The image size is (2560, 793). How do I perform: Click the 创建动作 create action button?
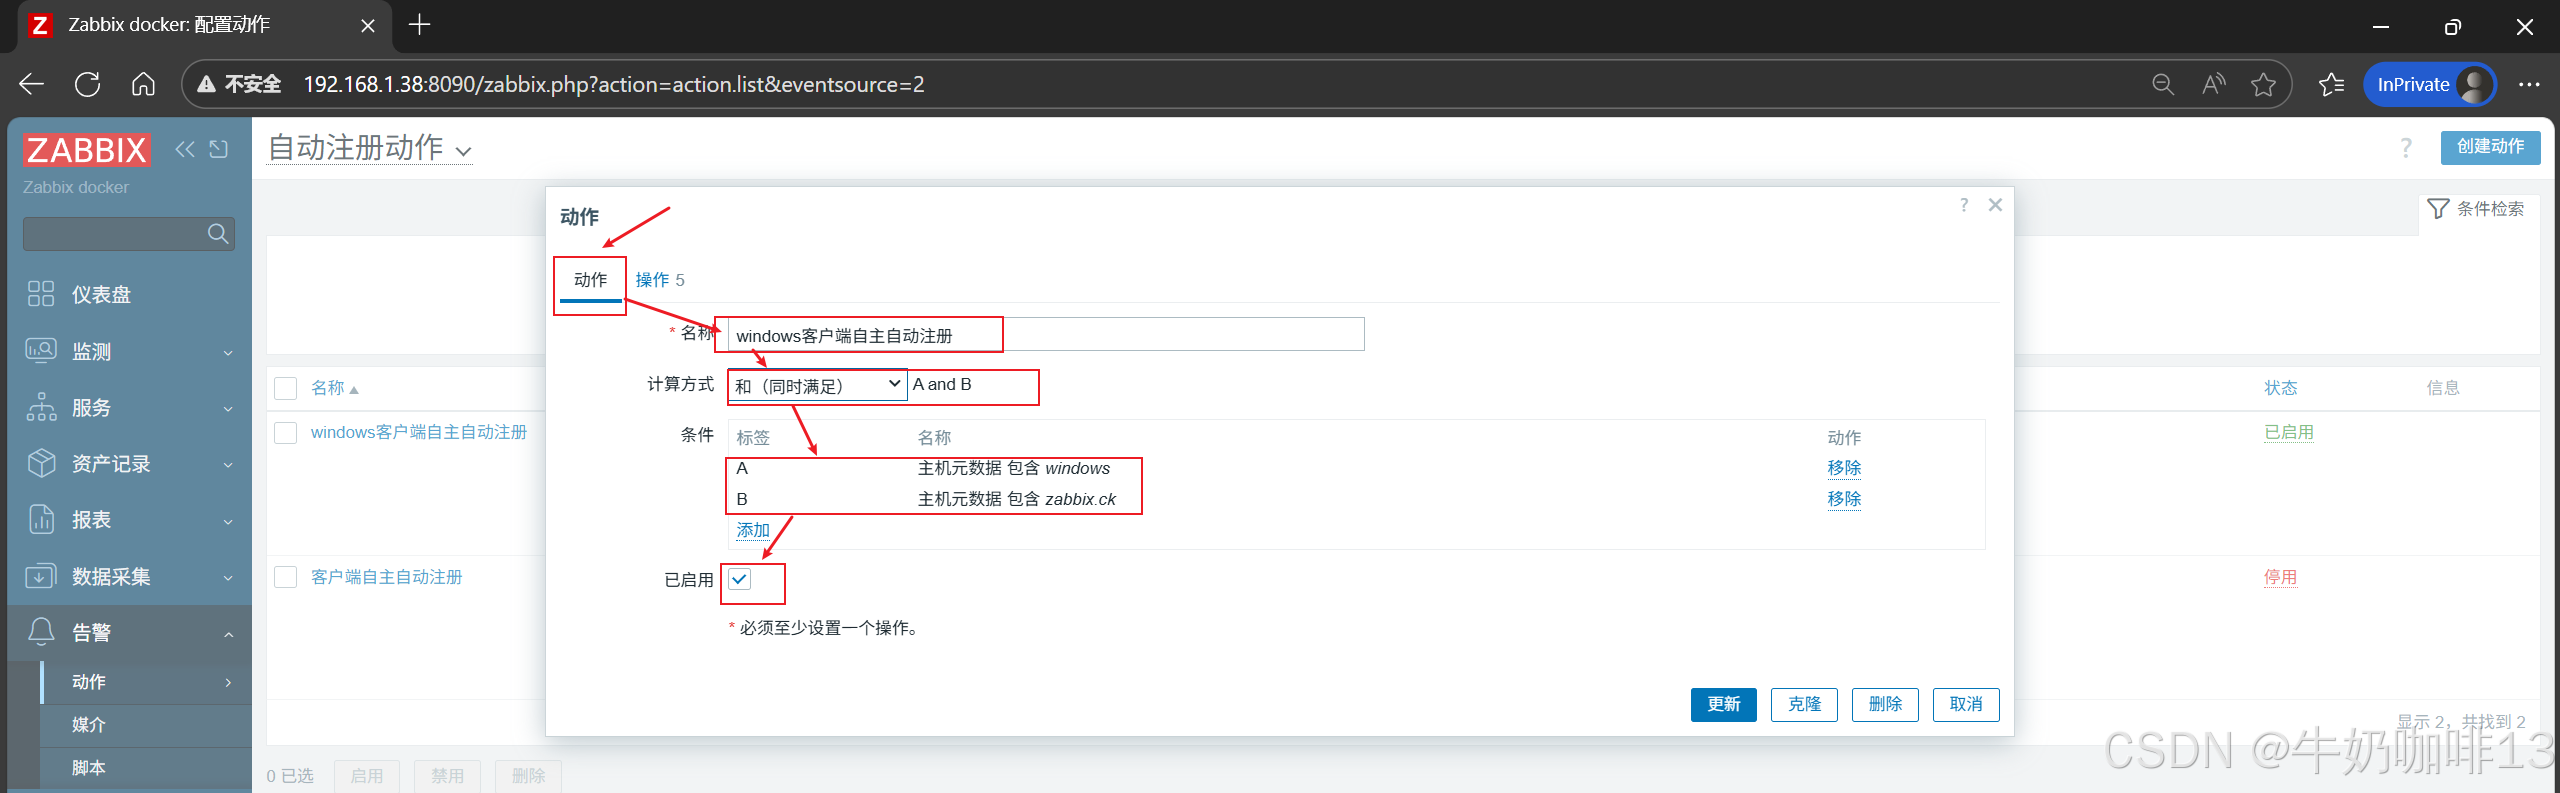click(x=2490, y=147)
